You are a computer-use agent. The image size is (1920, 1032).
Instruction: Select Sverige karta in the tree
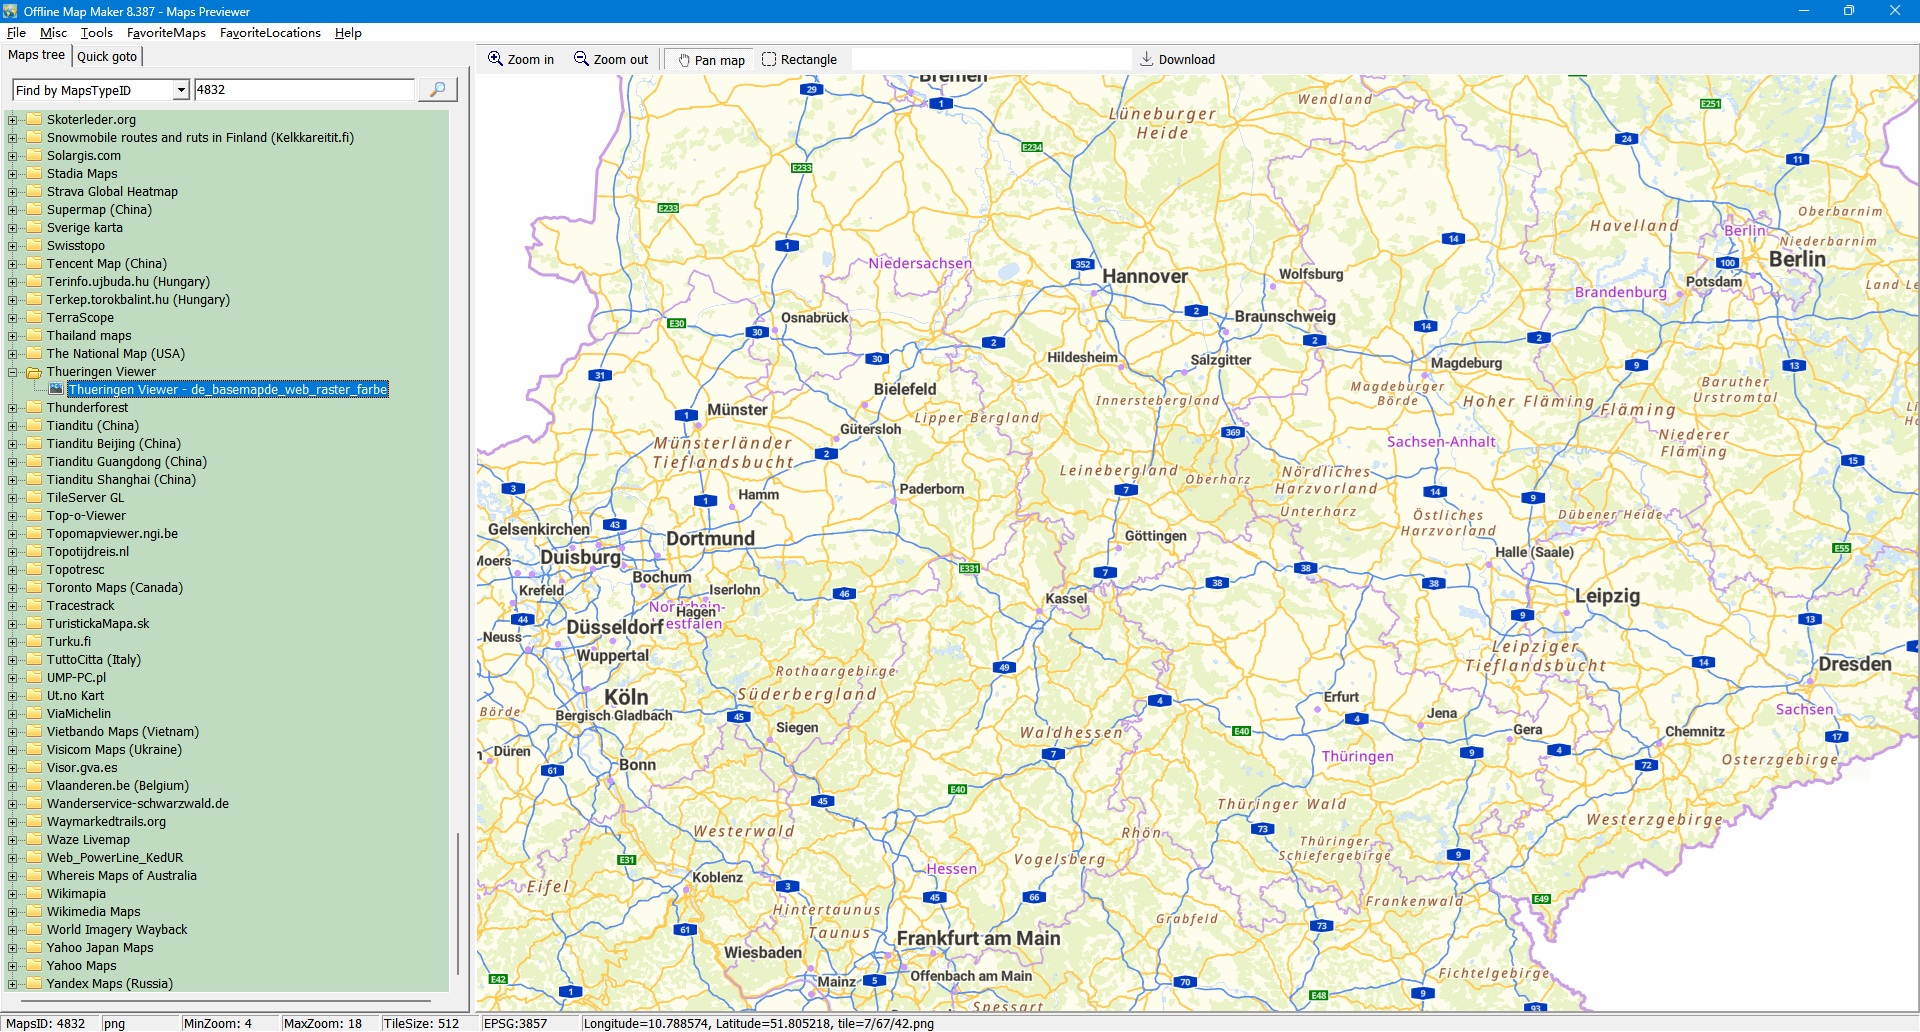[x=85, y=228]
